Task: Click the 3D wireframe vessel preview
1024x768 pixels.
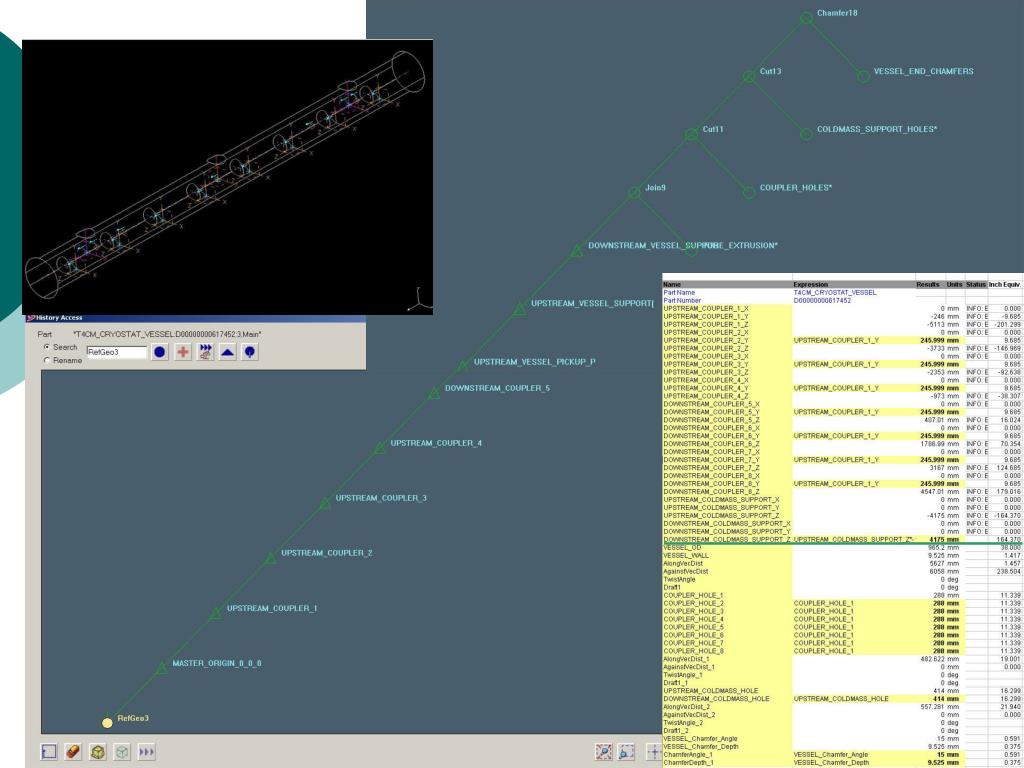Action: pyautogui.click(x=227, y=177)
